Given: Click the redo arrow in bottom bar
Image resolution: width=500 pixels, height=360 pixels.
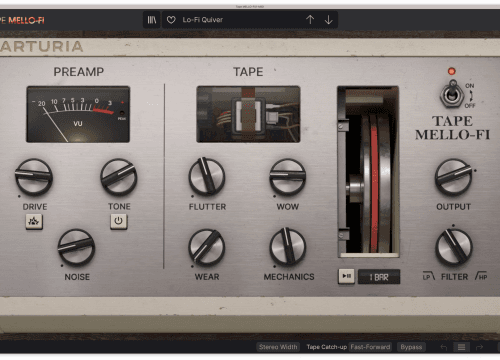Looking at the screenshot, I should [x=479, y=347].
